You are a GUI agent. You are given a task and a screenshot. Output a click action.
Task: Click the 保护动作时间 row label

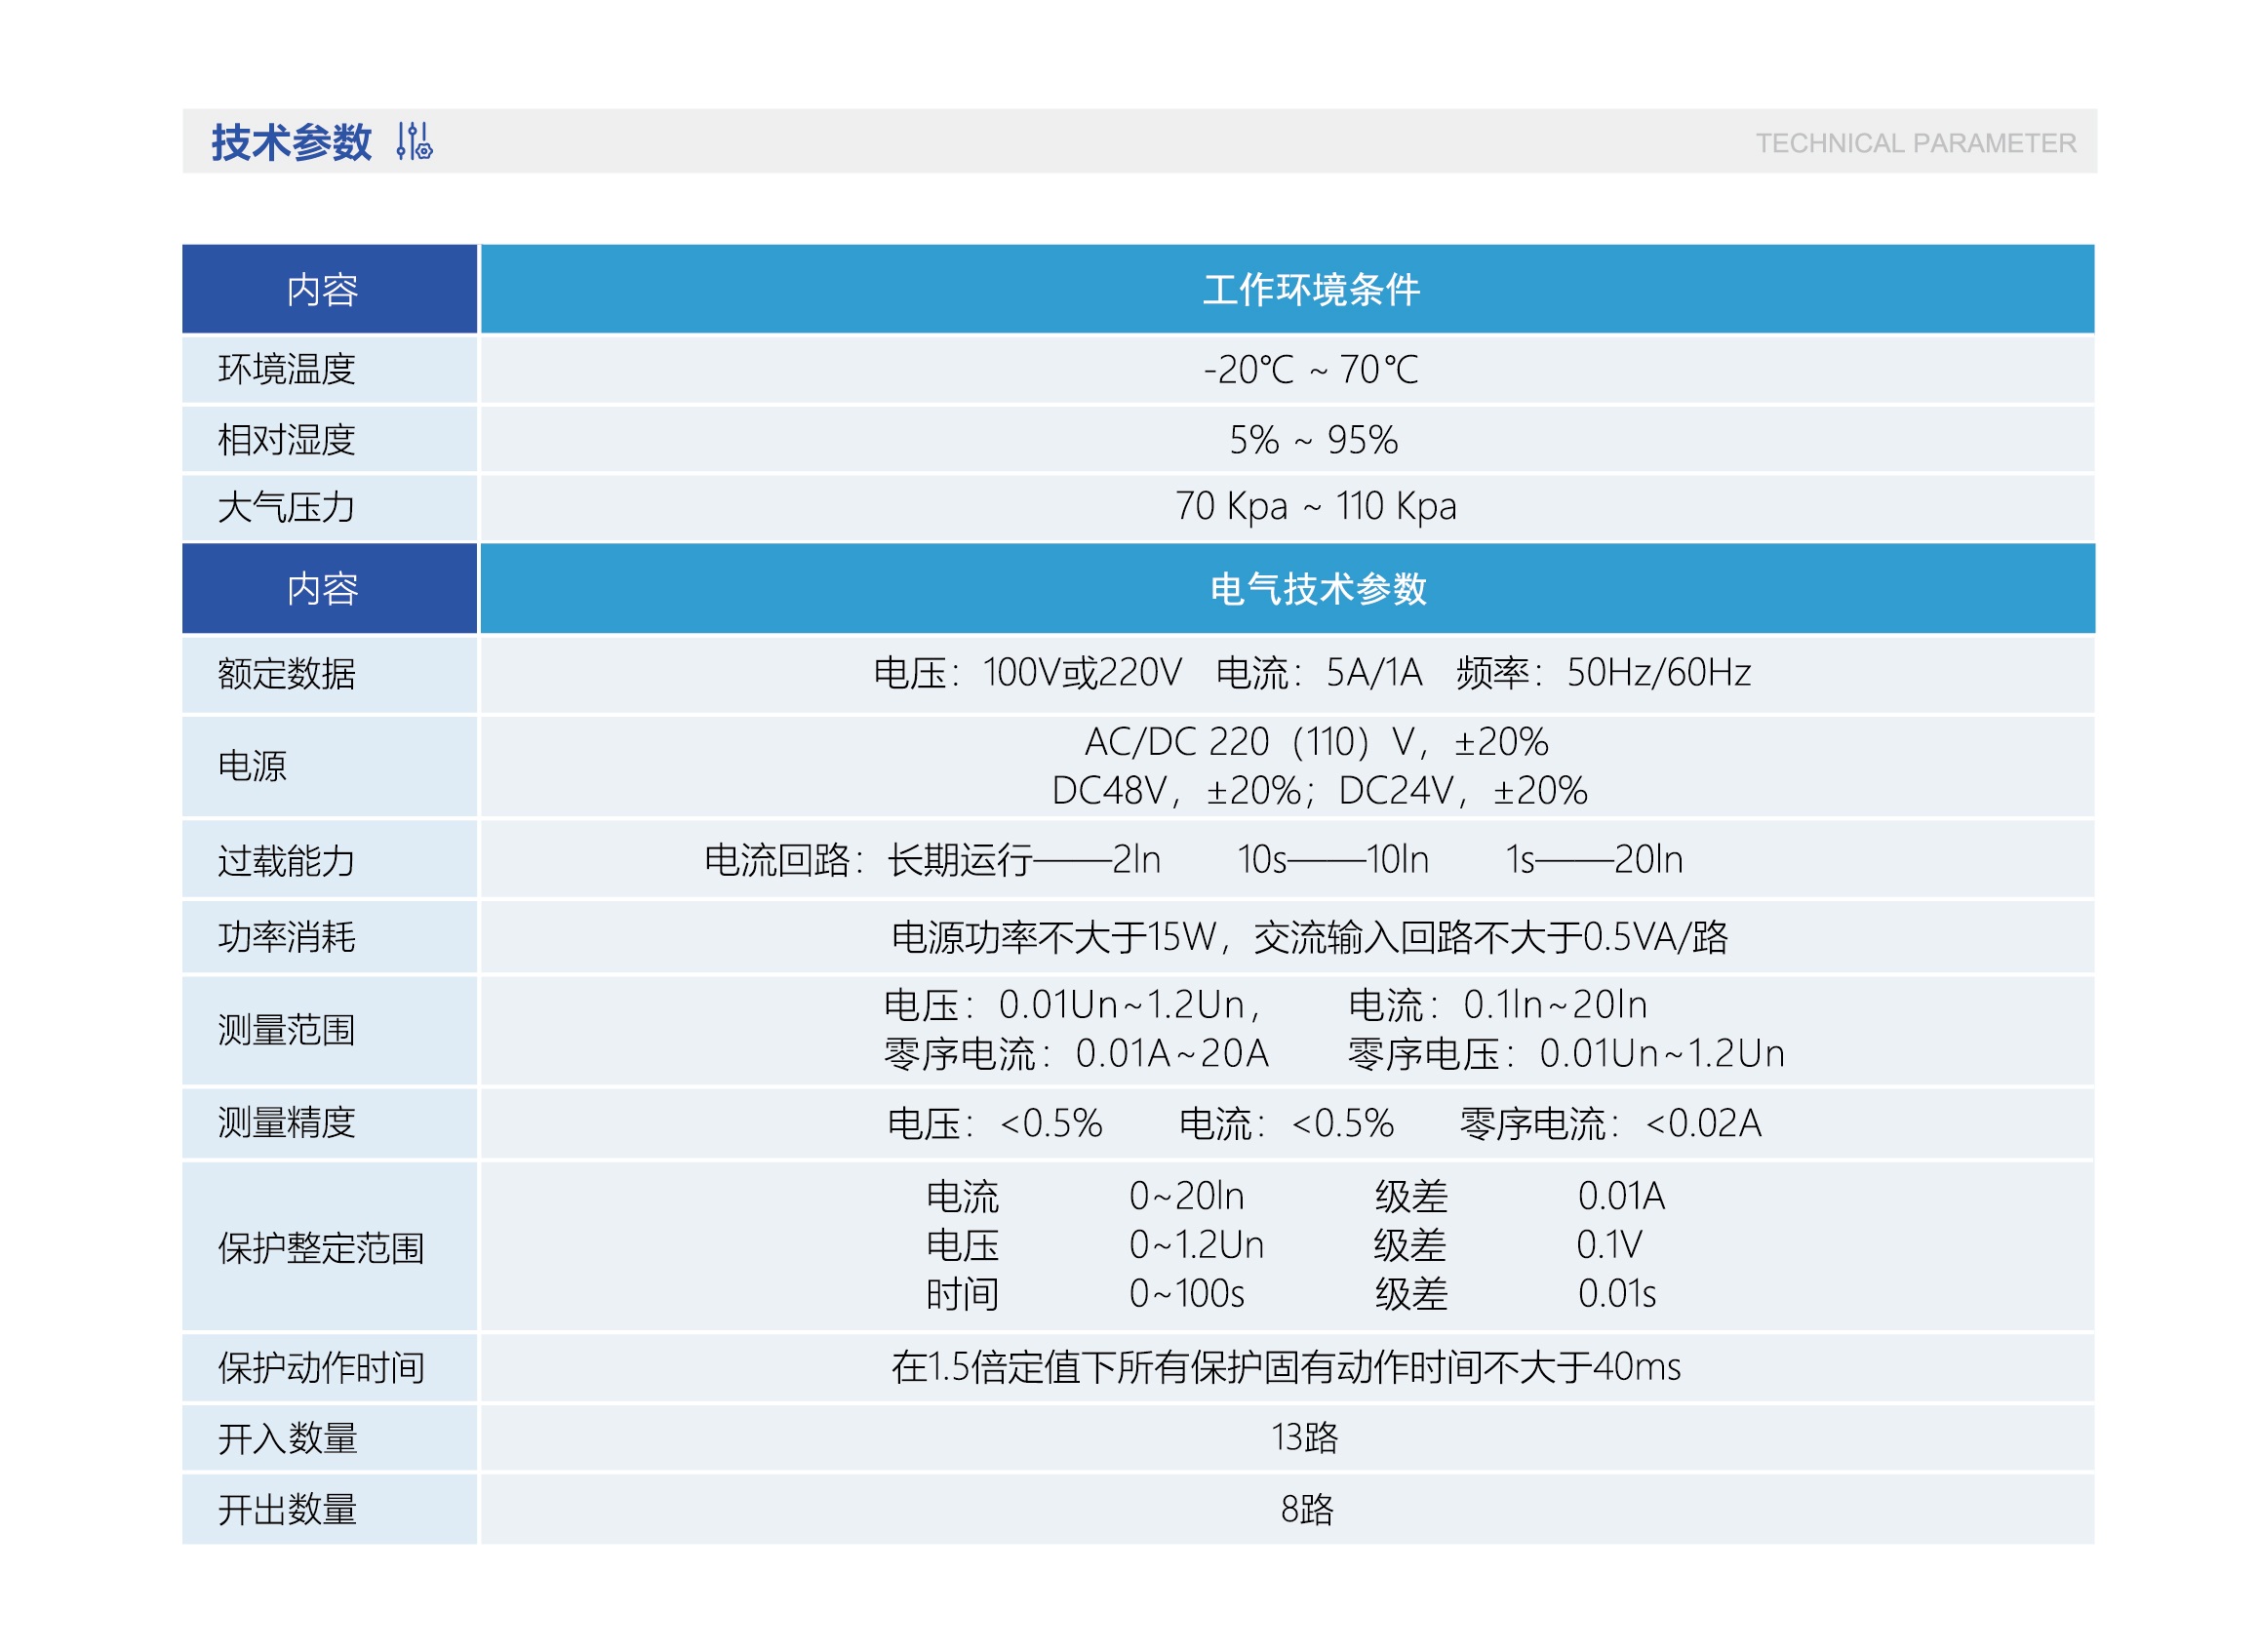pyautogui.click(x=321, y=1367)
